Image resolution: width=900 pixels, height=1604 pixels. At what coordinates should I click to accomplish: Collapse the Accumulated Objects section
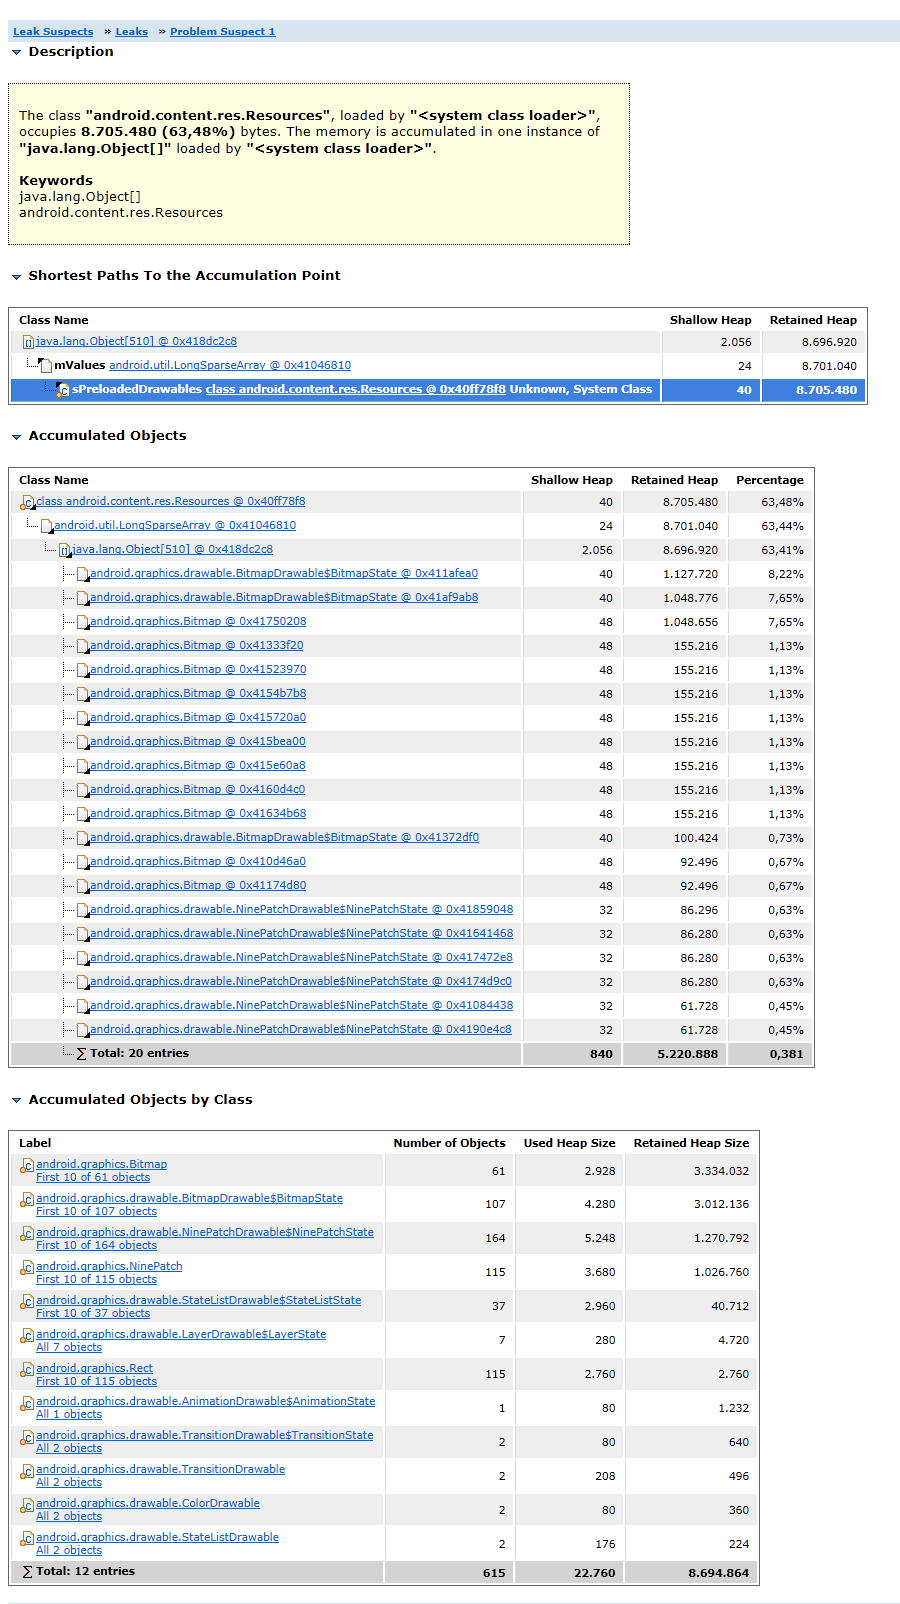point(16,436)
